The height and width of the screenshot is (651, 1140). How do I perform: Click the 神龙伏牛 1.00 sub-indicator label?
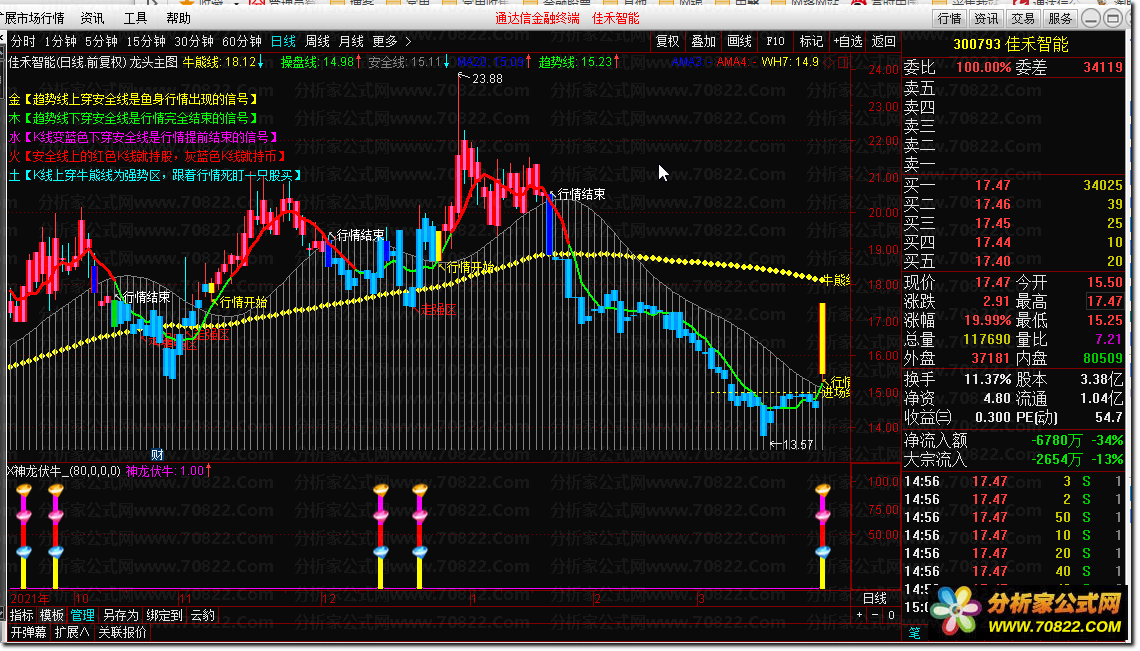168,471
